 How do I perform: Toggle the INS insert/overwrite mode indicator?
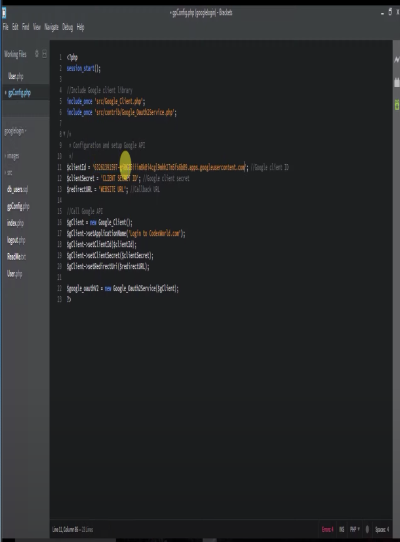click(341, 529)
